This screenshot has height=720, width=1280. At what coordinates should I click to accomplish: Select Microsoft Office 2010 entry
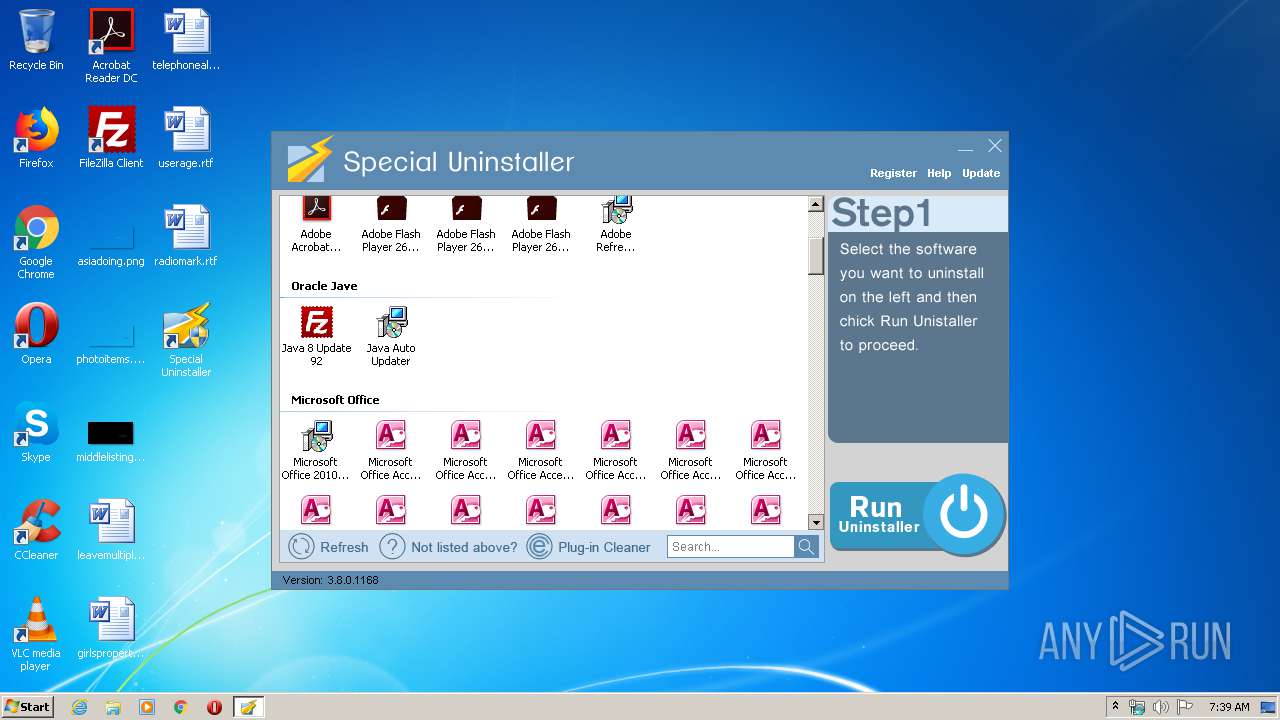pyautogui.click(x=316, y=451)
